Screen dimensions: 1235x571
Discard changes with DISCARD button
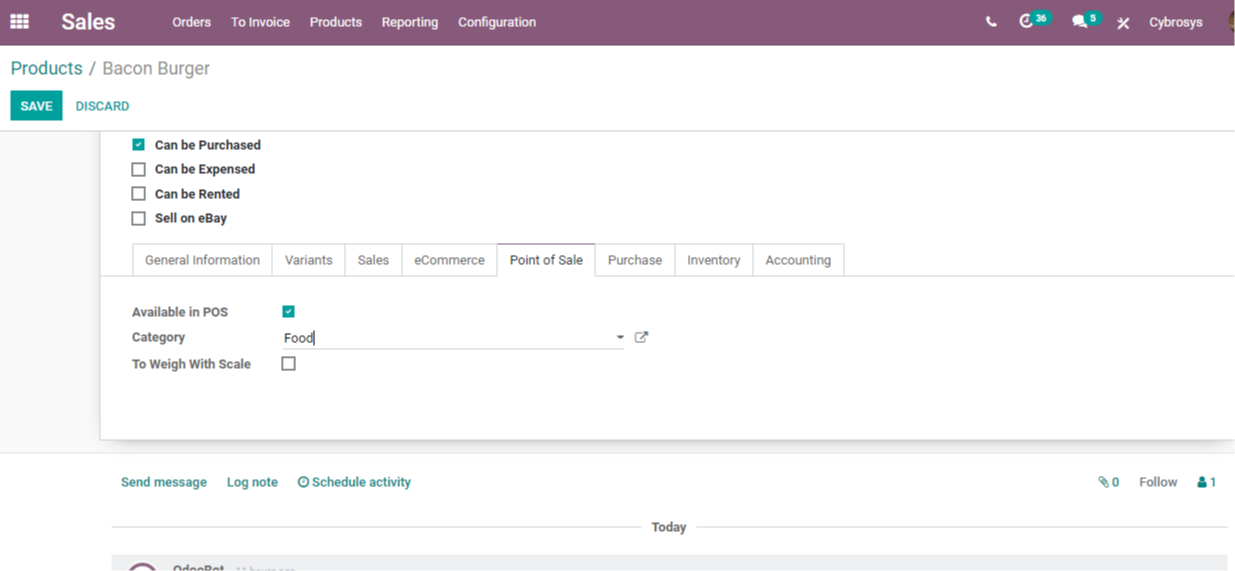(x=102, y=106)
